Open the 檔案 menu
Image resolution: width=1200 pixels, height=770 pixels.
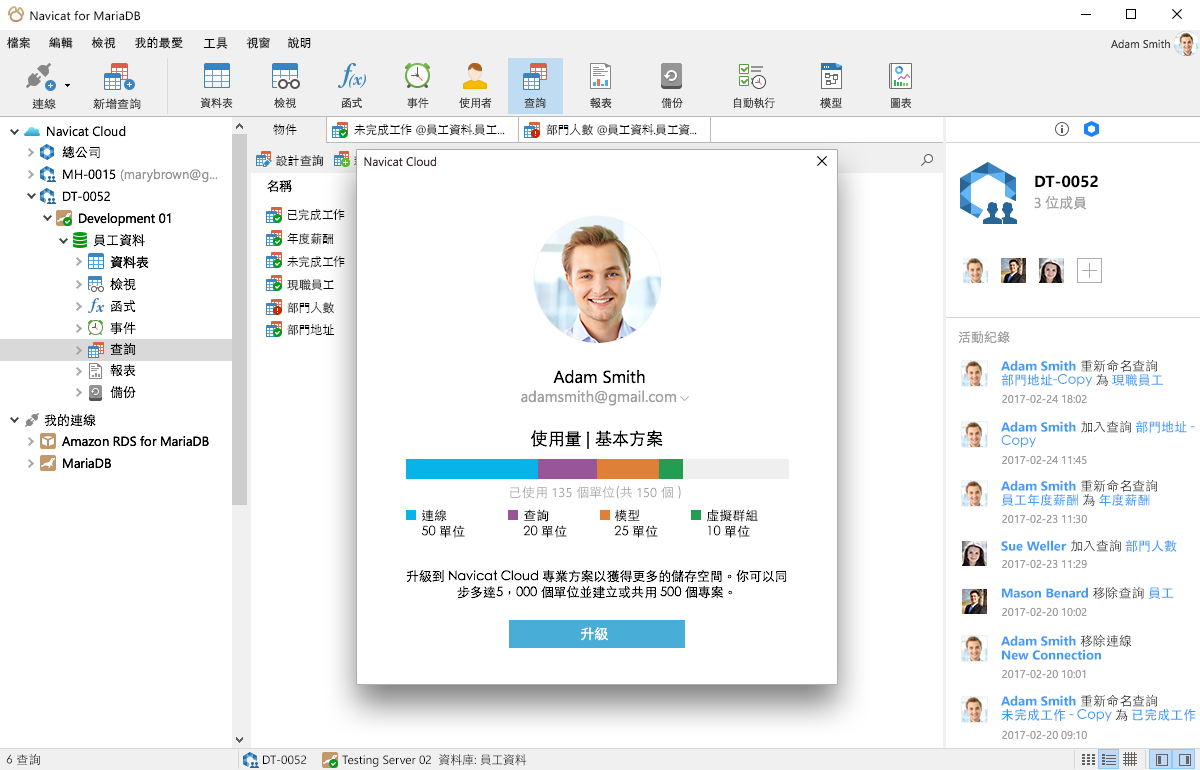19,43
